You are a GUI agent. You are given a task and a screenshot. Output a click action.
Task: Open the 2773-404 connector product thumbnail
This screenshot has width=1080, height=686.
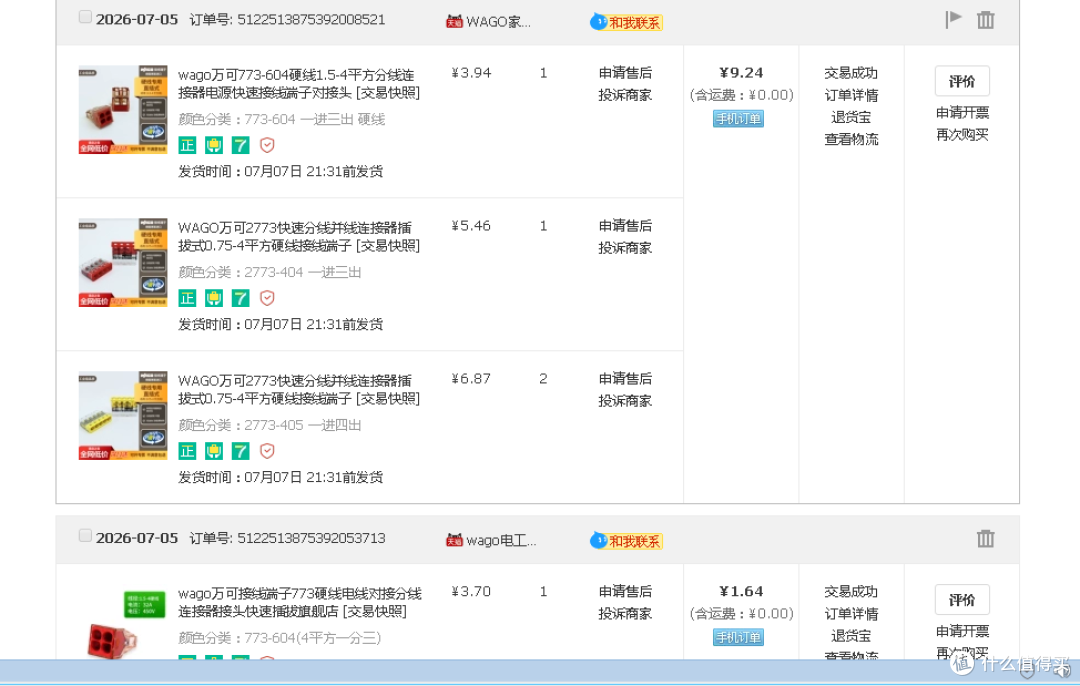123,262
